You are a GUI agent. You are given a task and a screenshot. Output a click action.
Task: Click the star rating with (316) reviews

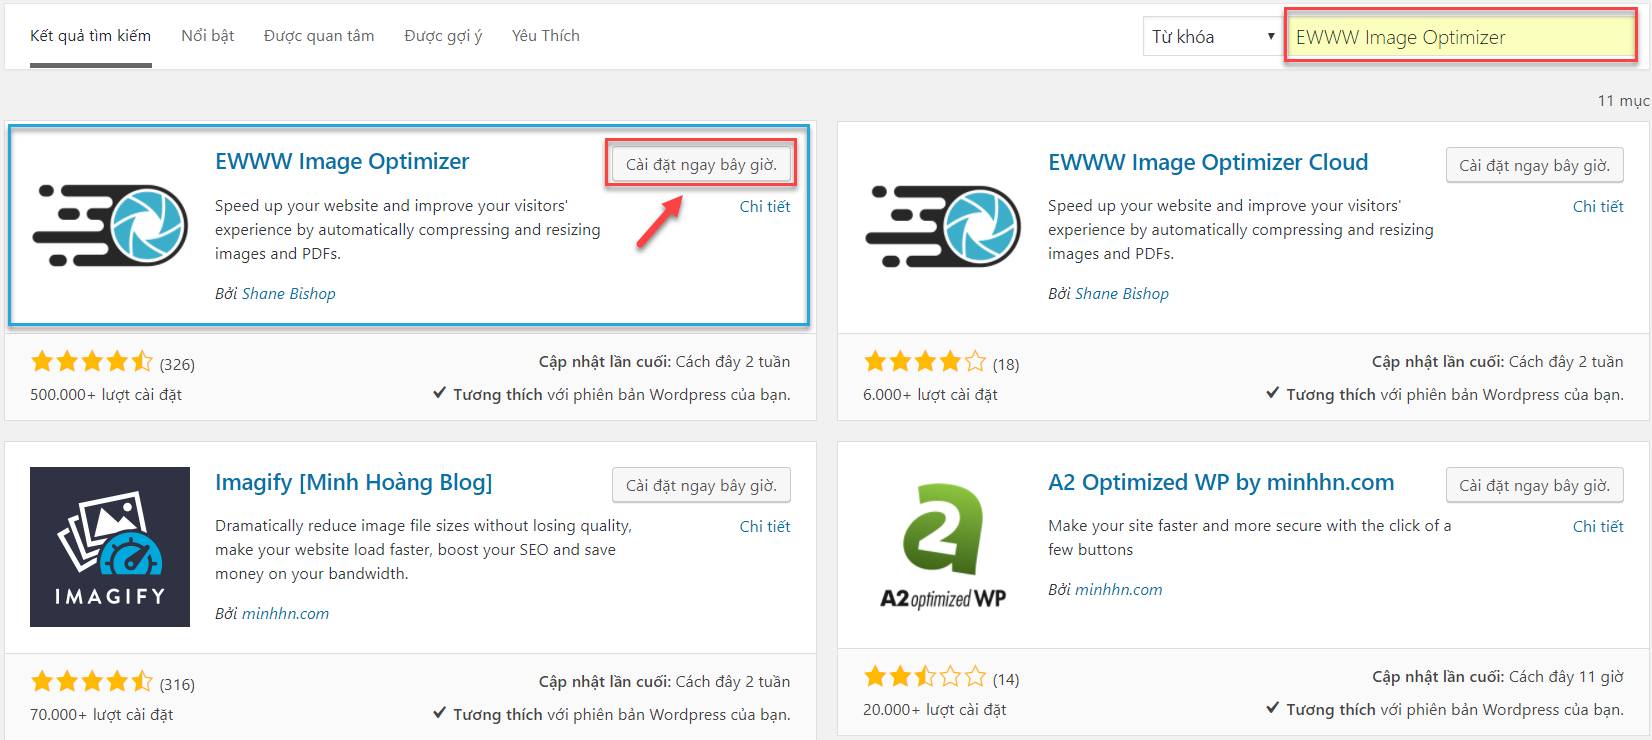92,681
